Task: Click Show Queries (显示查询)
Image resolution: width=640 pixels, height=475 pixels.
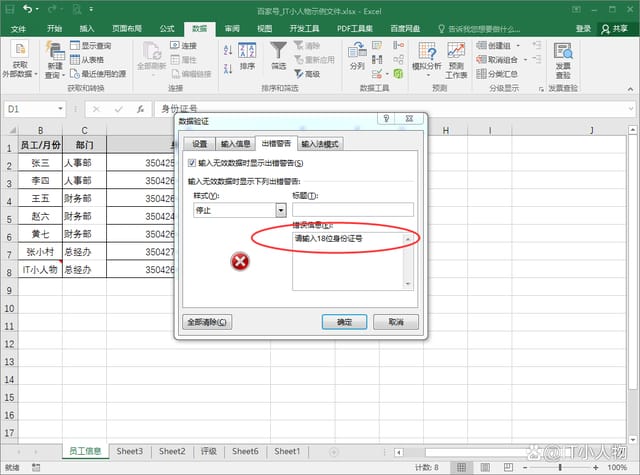Action: (x=90, y=45)
